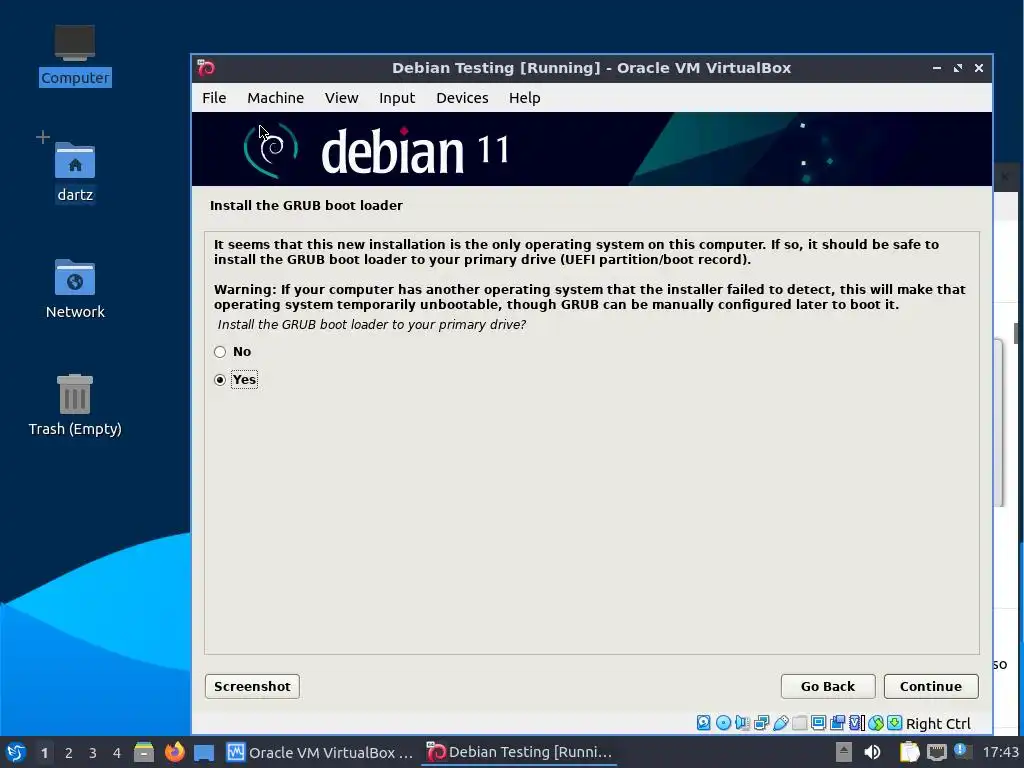Screen dimensions: 1024x768
Task: Open the USB devices indicator in VirtualBox status bar
Action: [780, 723]
